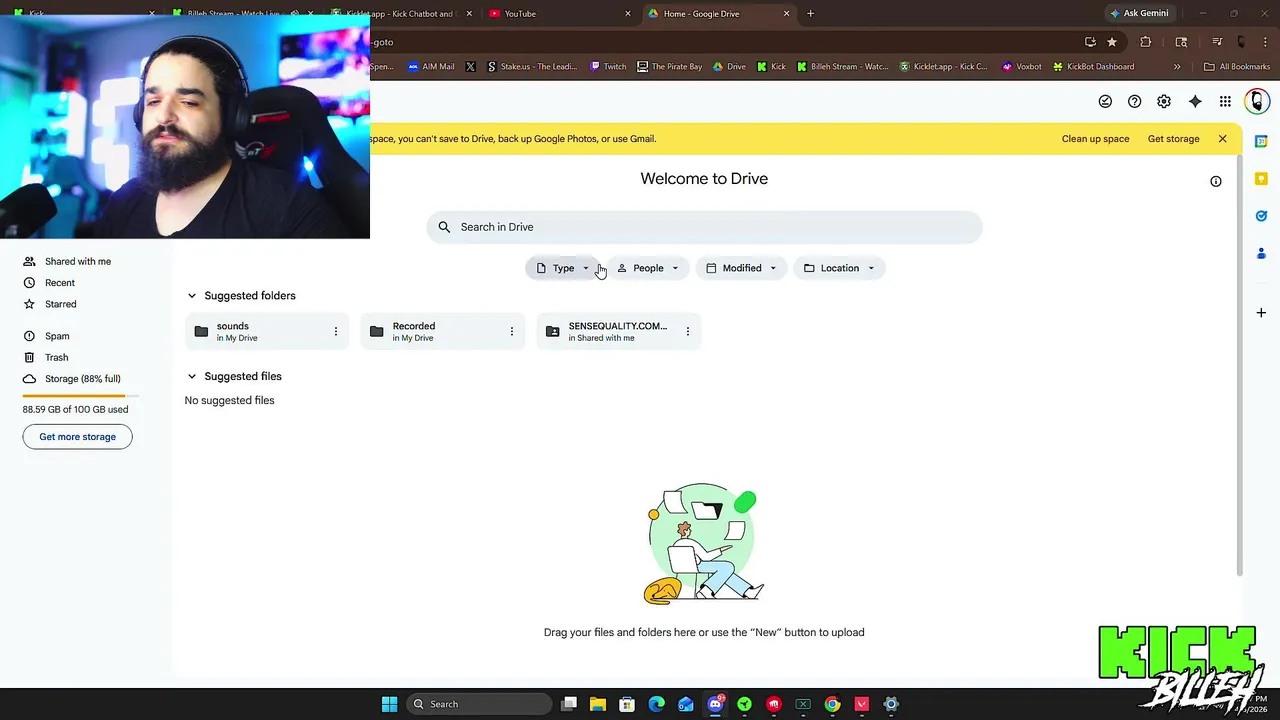Image resolution: width=1280 pixels, height=720 pixels.
Task: Open more options for sounds folder
Action: pyautogui.click(x=336, y=331)
